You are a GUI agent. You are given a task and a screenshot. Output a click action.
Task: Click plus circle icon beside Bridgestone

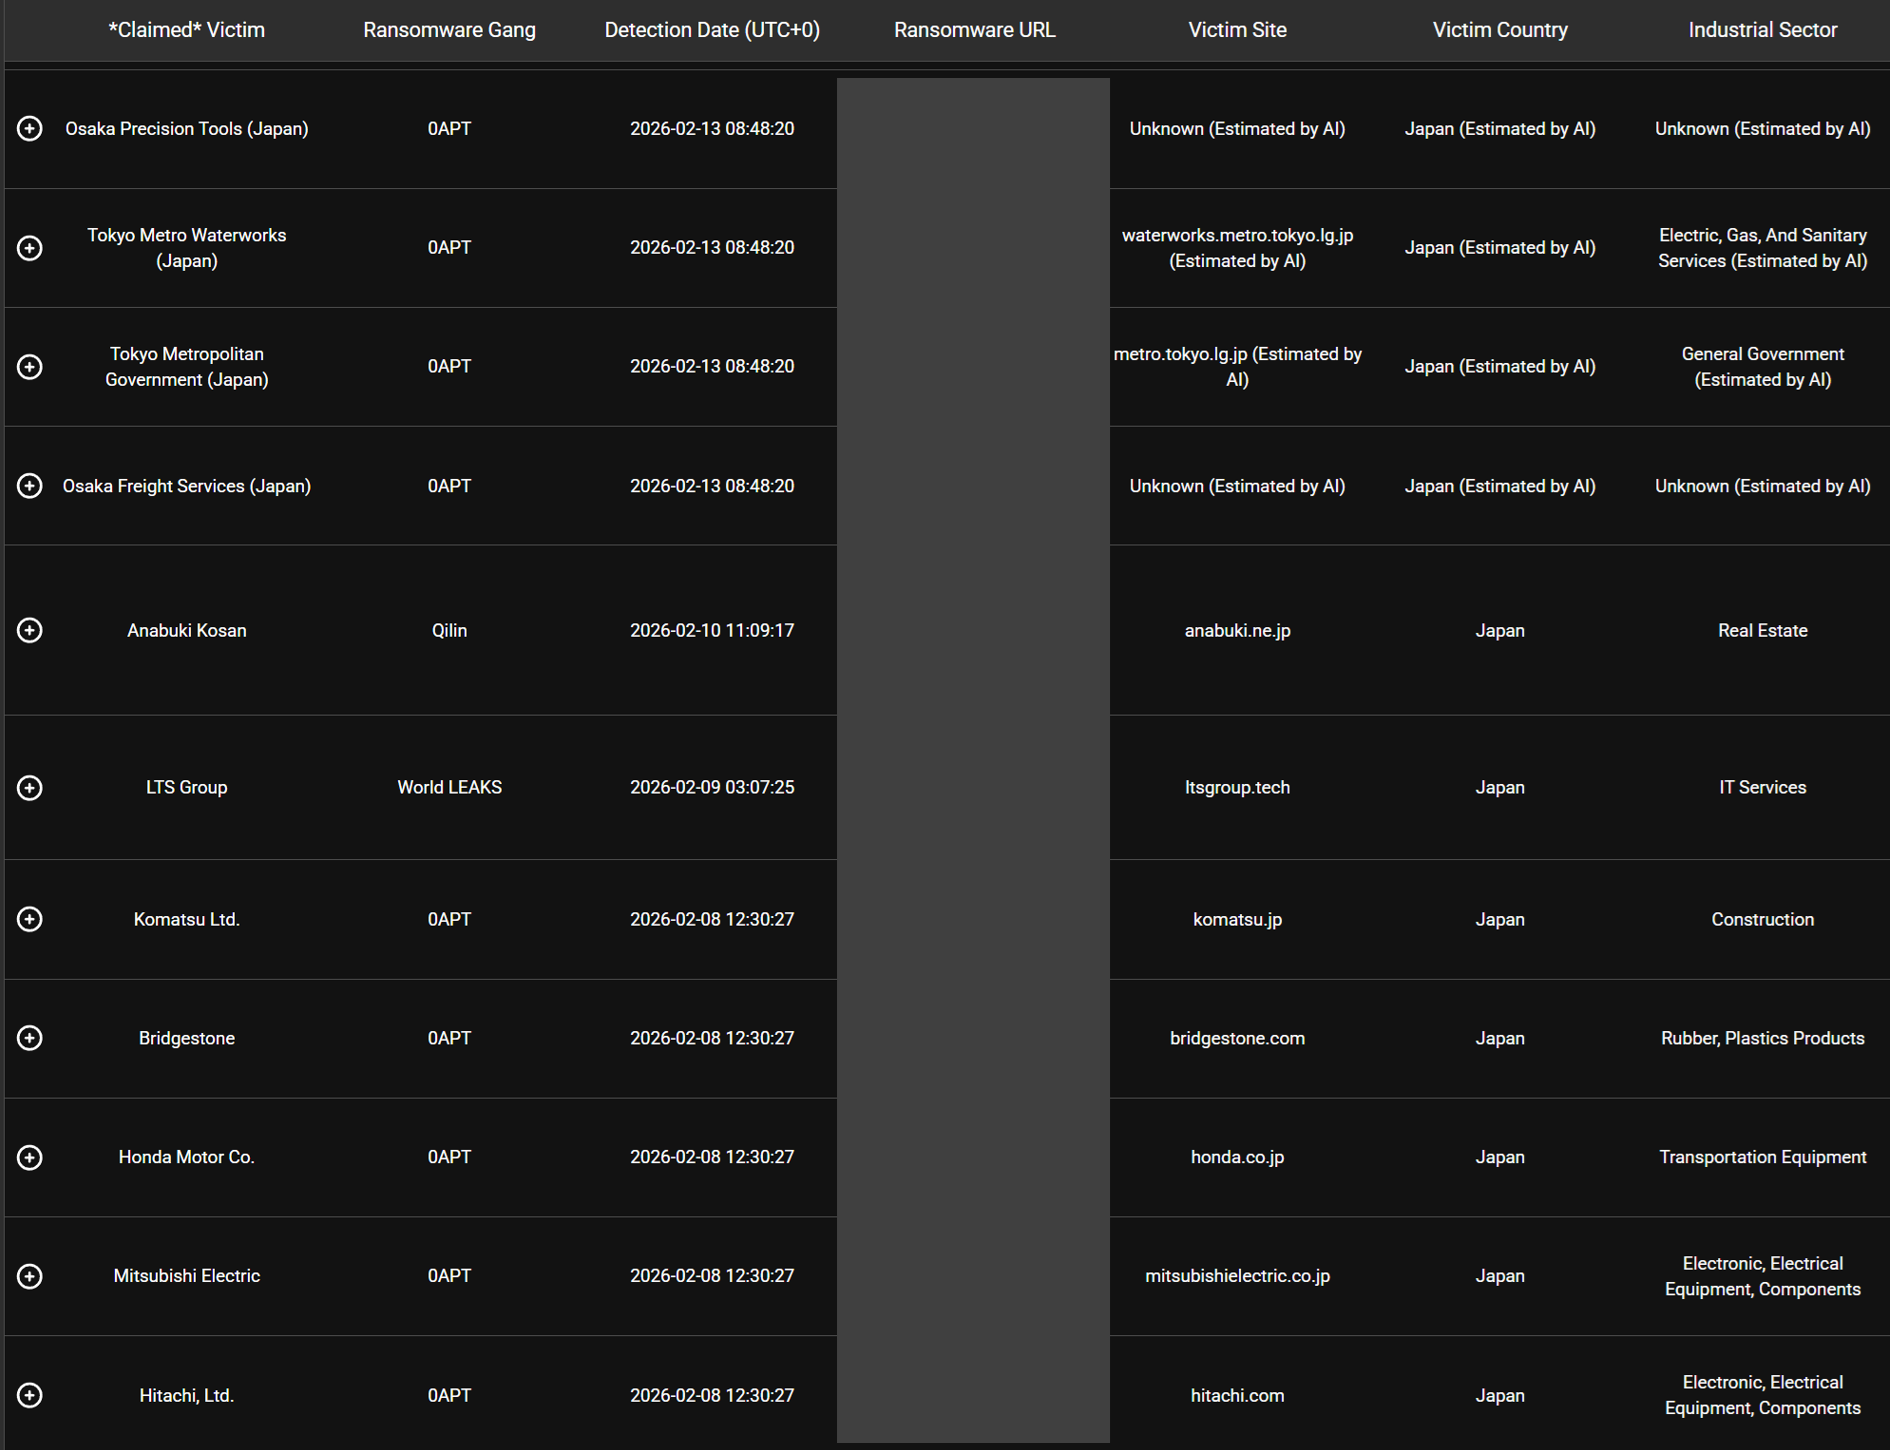30,1039
